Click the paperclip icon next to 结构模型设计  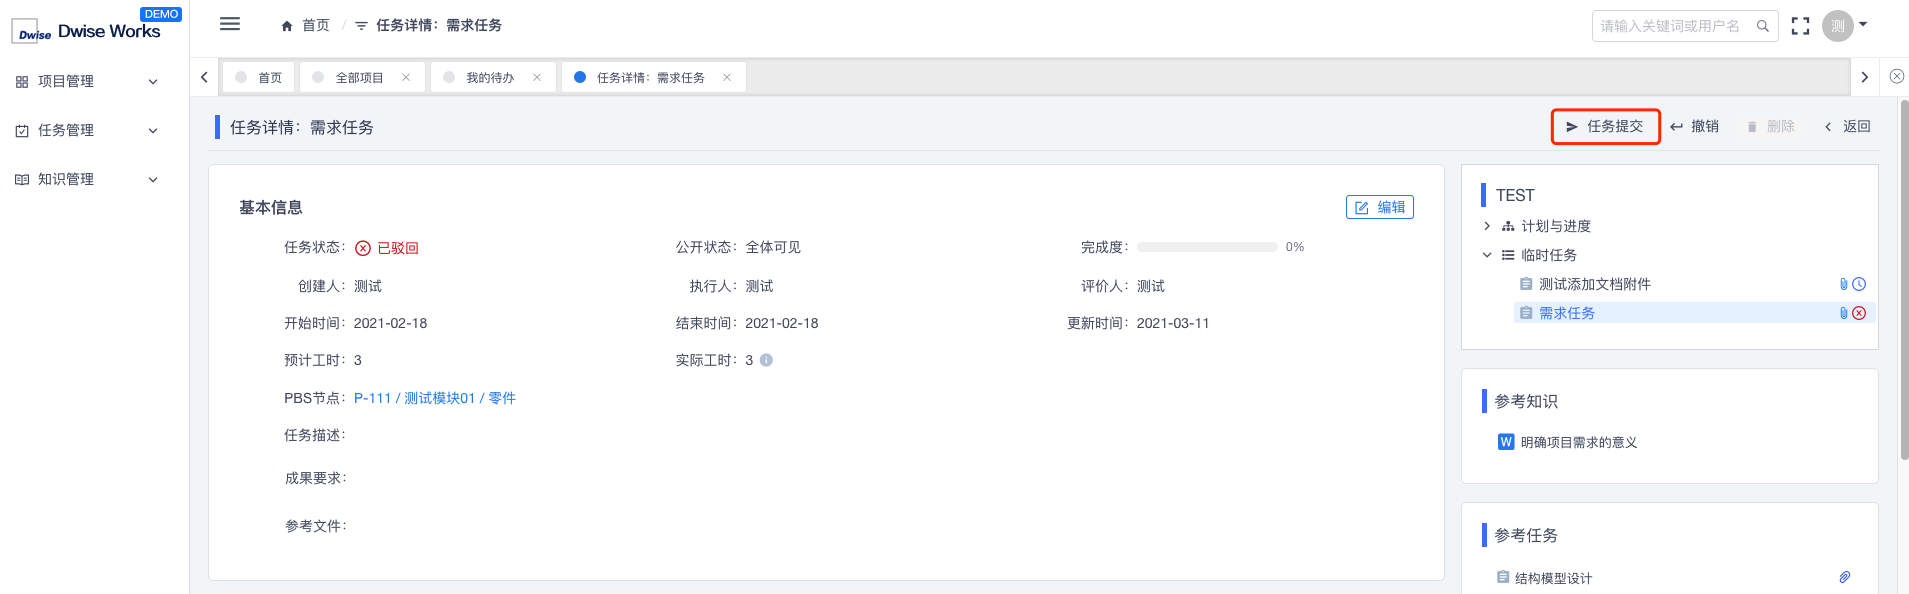(1844, 577)
